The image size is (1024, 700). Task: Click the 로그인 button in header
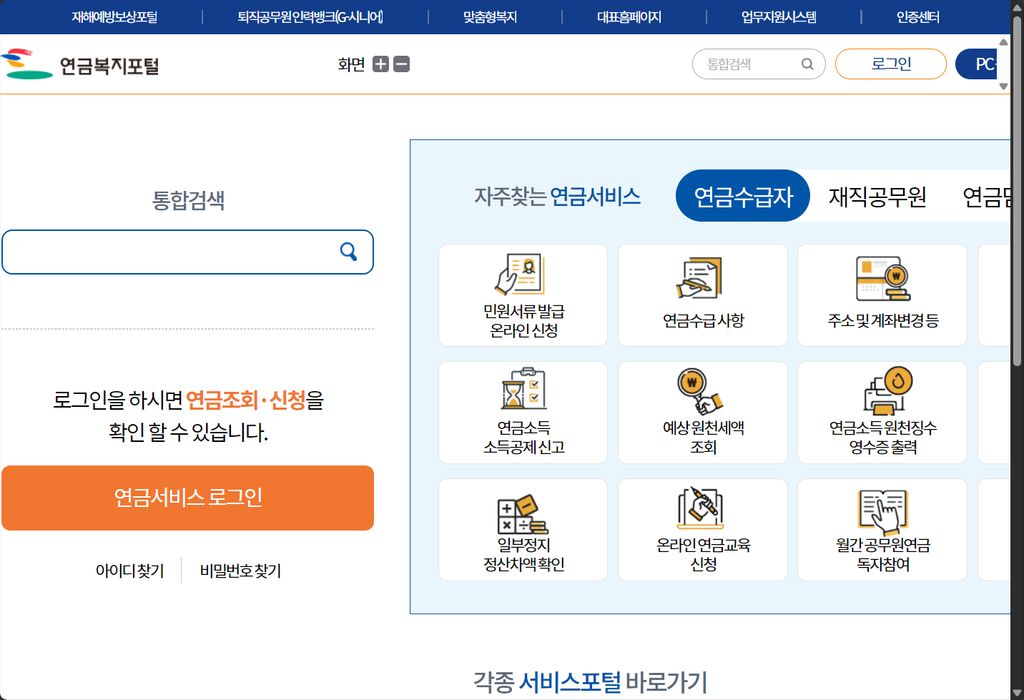(x=891, y=64)
